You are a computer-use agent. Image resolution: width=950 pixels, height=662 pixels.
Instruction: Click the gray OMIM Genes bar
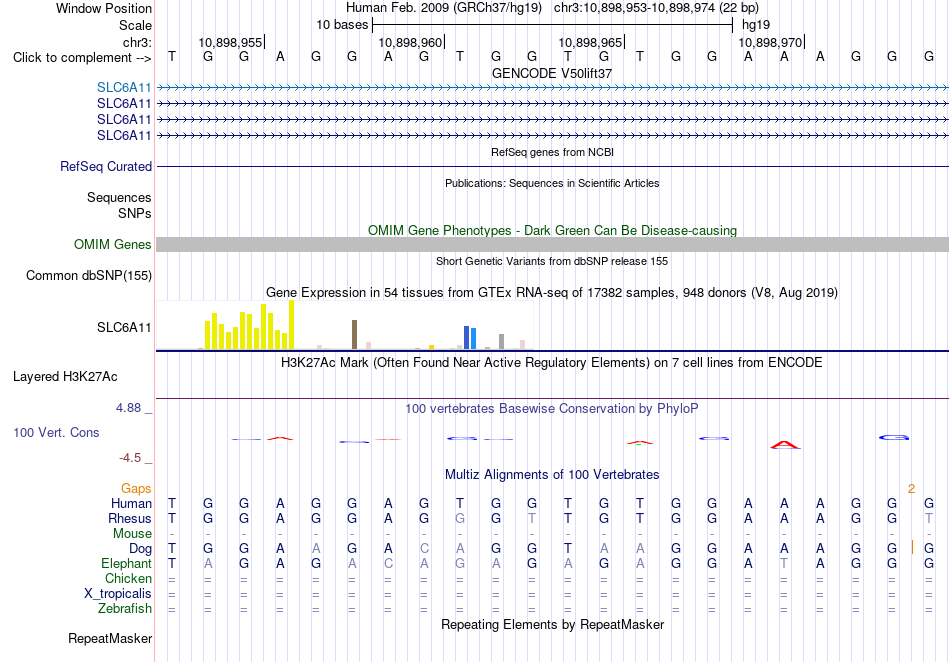pyautogui.click(x=553, y=245)
